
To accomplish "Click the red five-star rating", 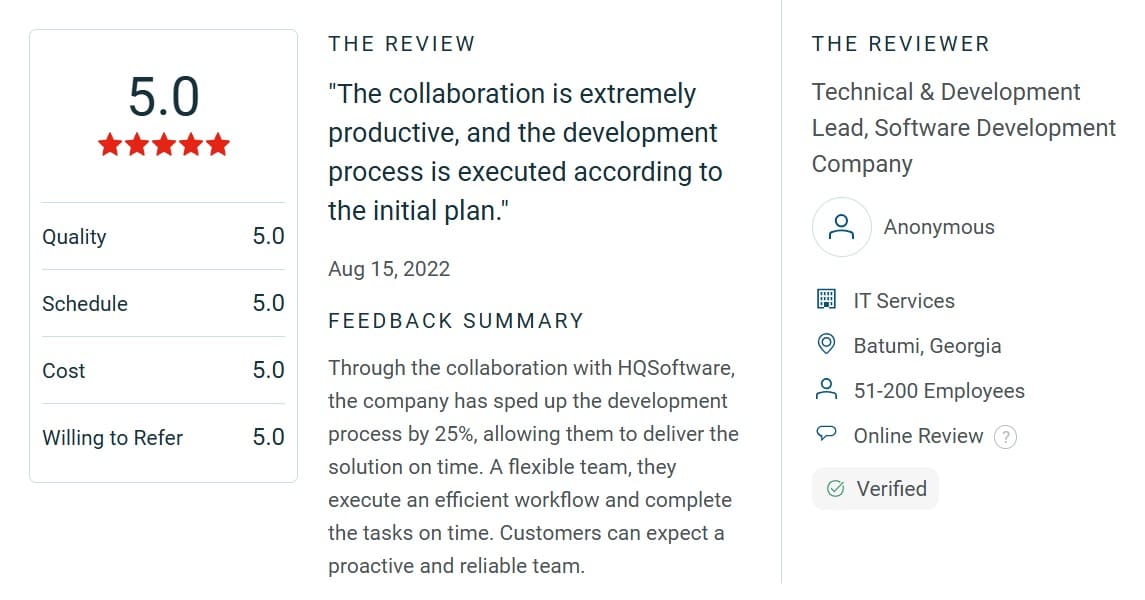I will [x=164, y=146].
